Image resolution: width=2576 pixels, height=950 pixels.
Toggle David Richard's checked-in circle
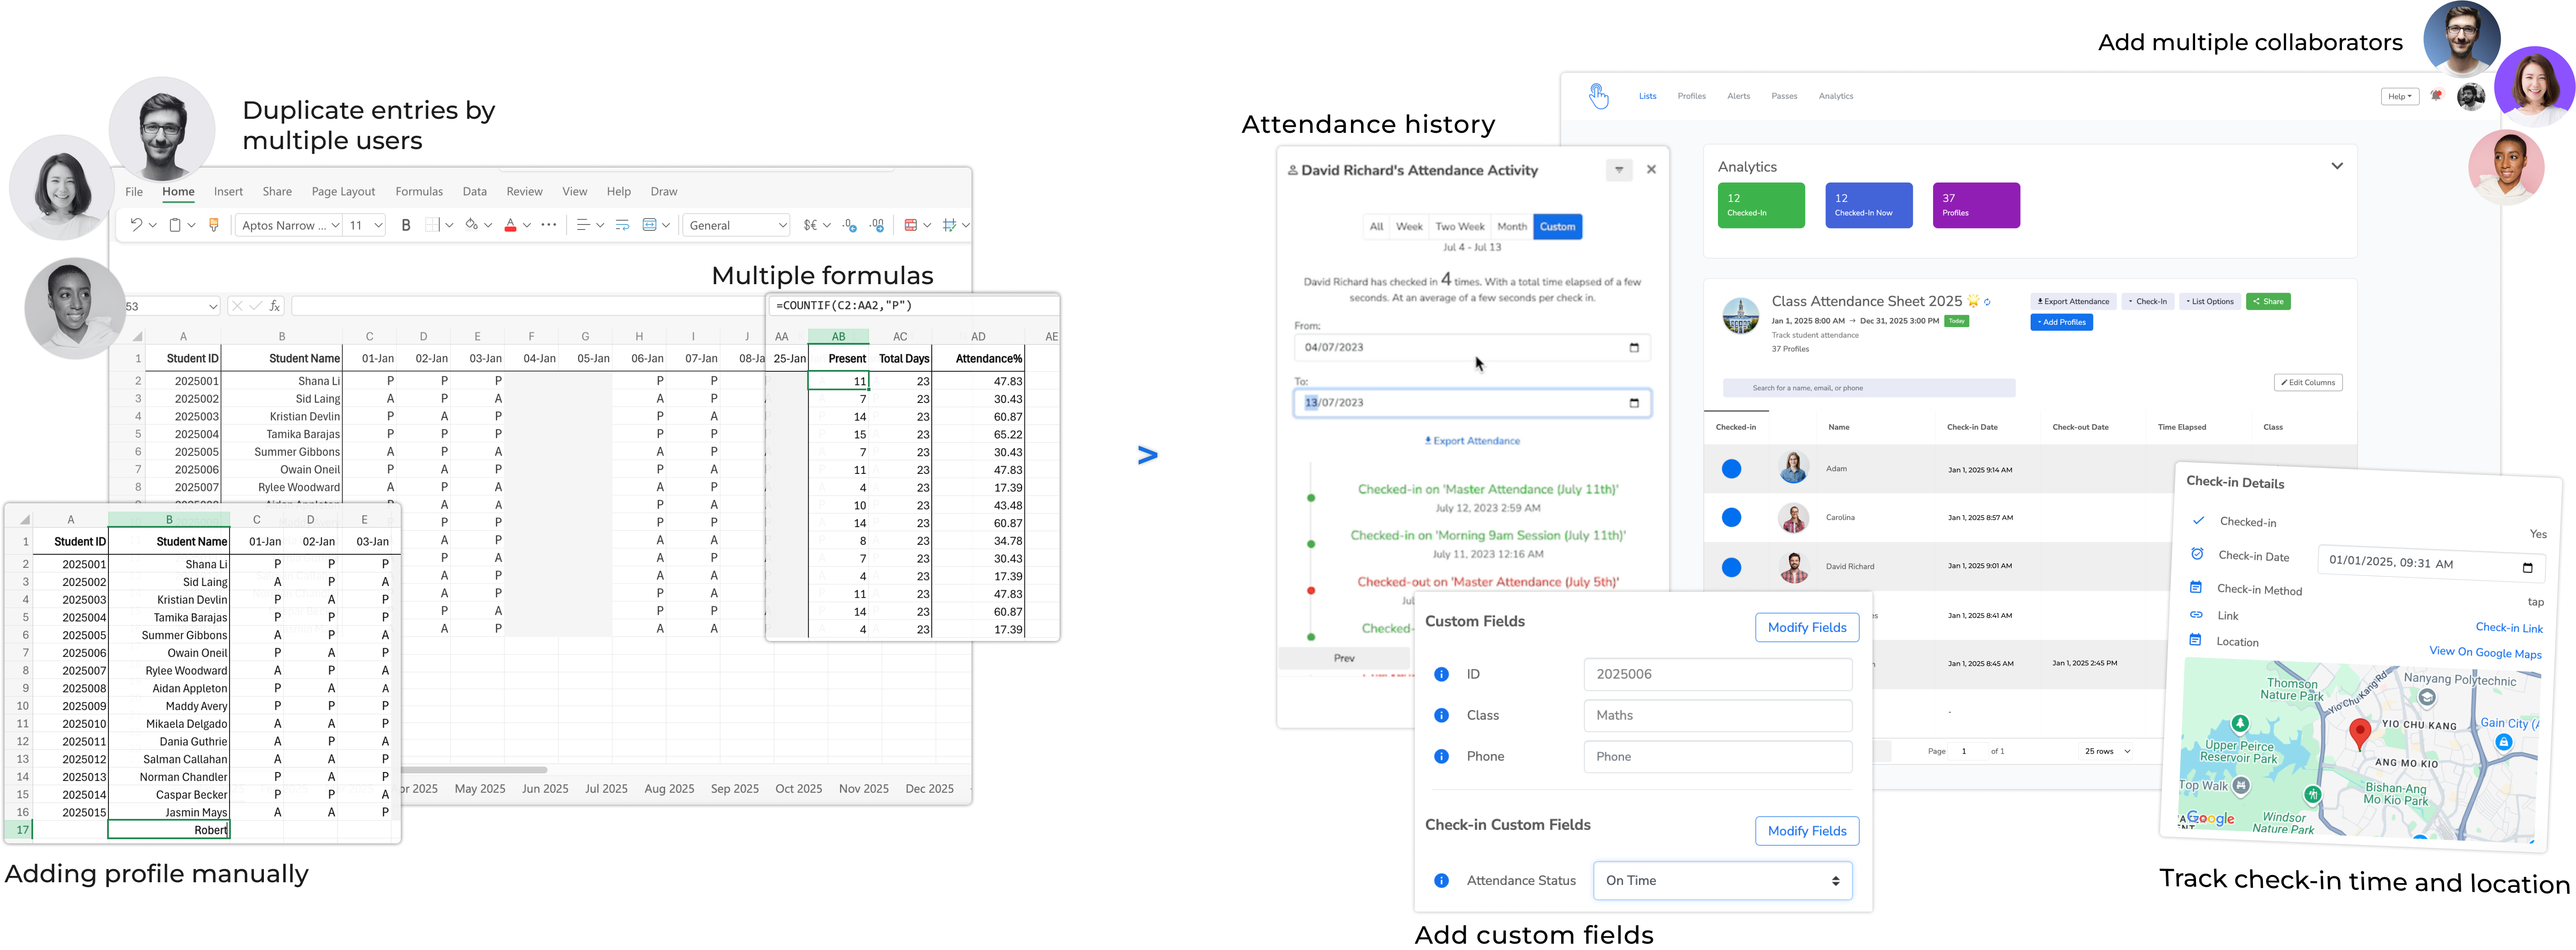coord(1732,567)
